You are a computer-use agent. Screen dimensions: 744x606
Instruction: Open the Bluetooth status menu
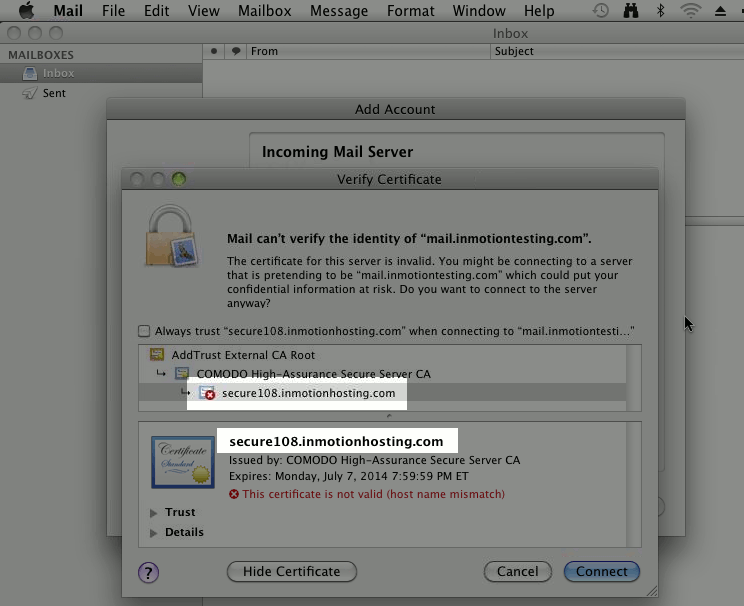(660, 10)
